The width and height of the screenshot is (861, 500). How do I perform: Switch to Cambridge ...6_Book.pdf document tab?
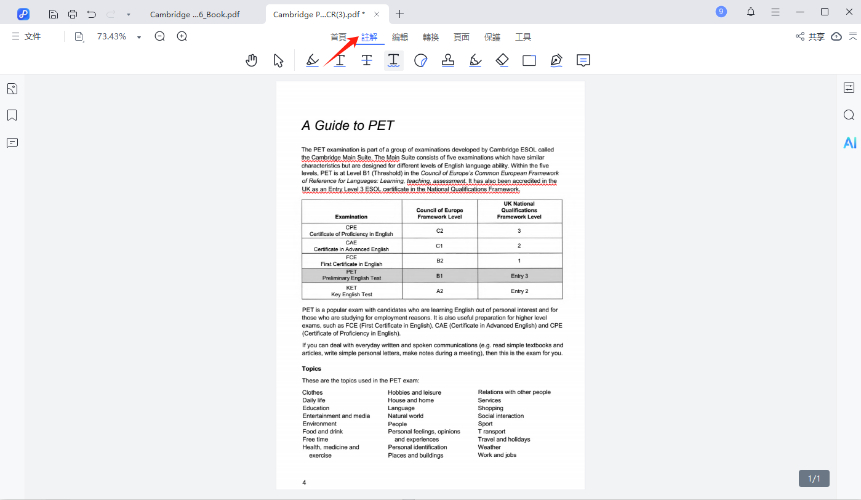(x=195, y=14)
